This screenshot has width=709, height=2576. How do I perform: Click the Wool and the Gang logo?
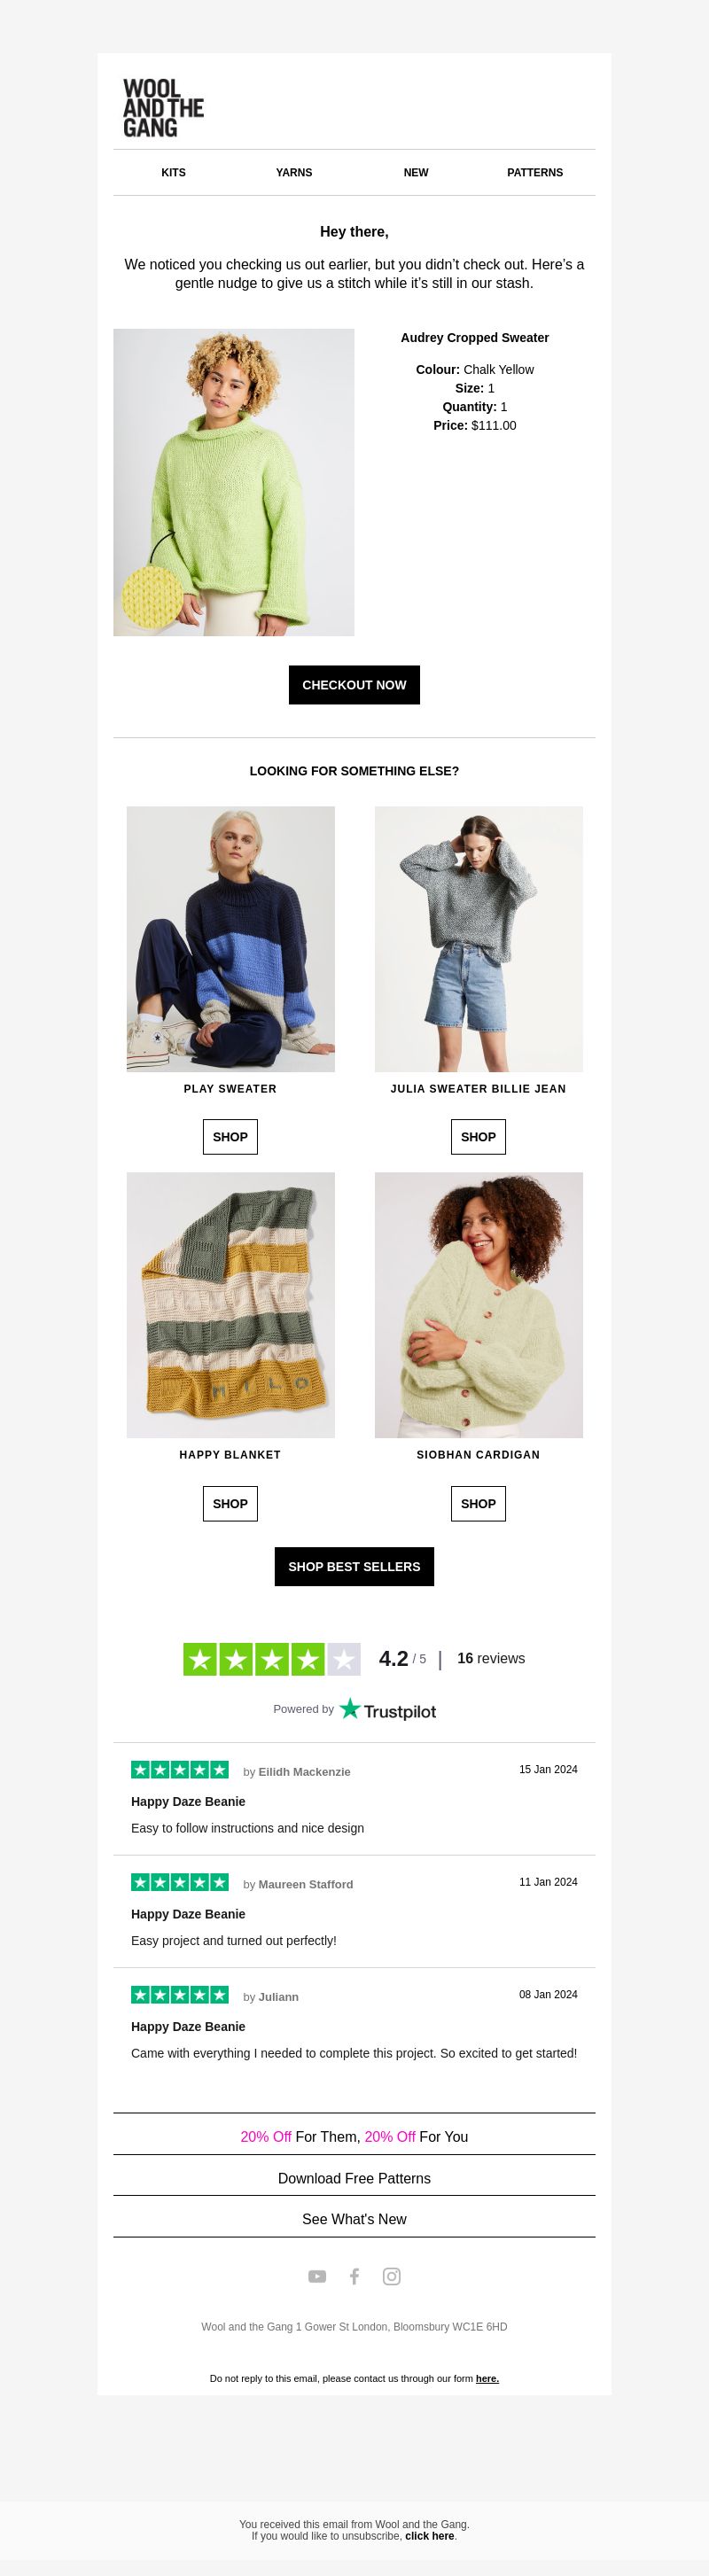pos(163,108)
